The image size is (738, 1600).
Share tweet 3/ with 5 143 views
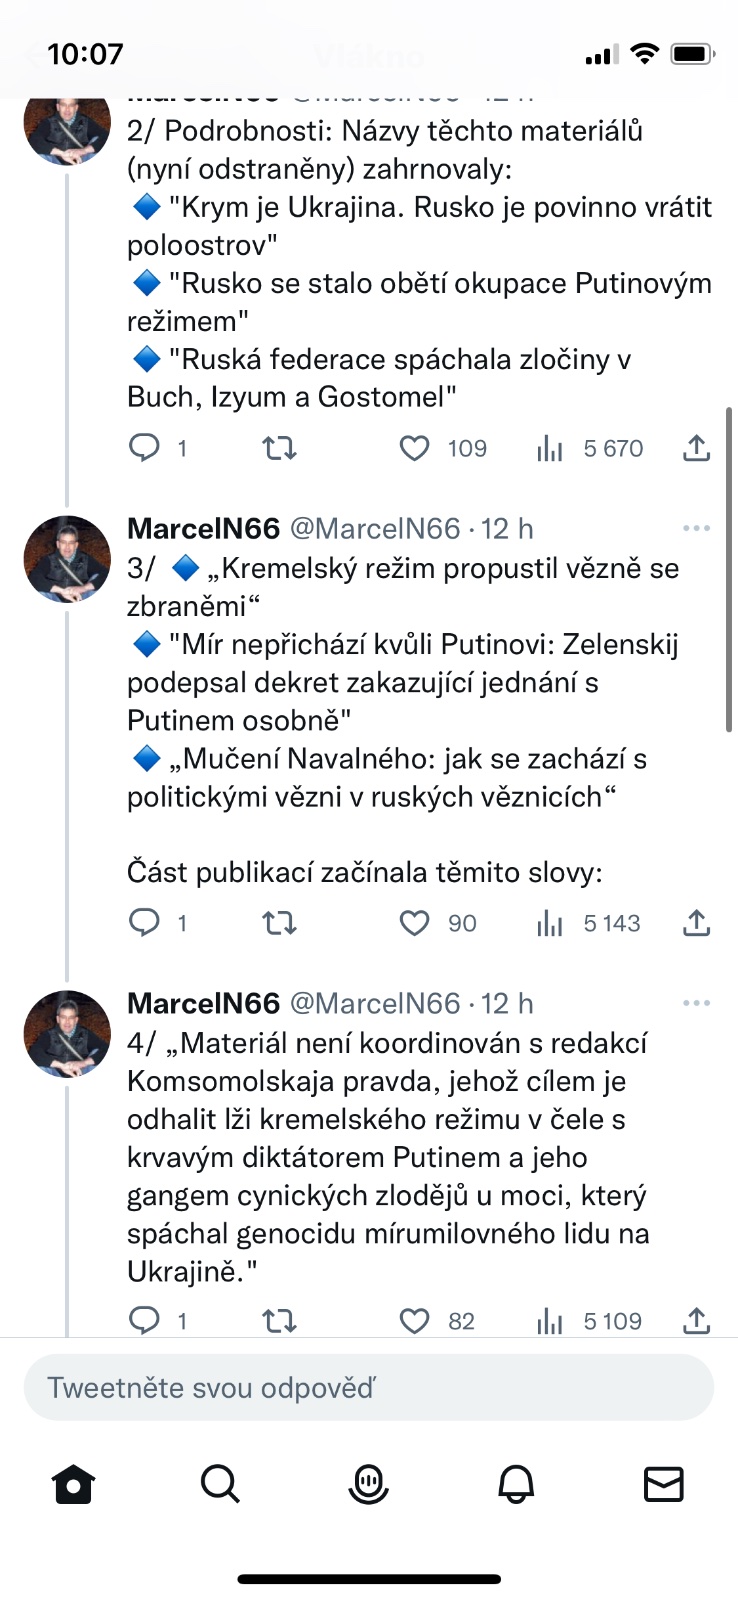coord(696,922)
